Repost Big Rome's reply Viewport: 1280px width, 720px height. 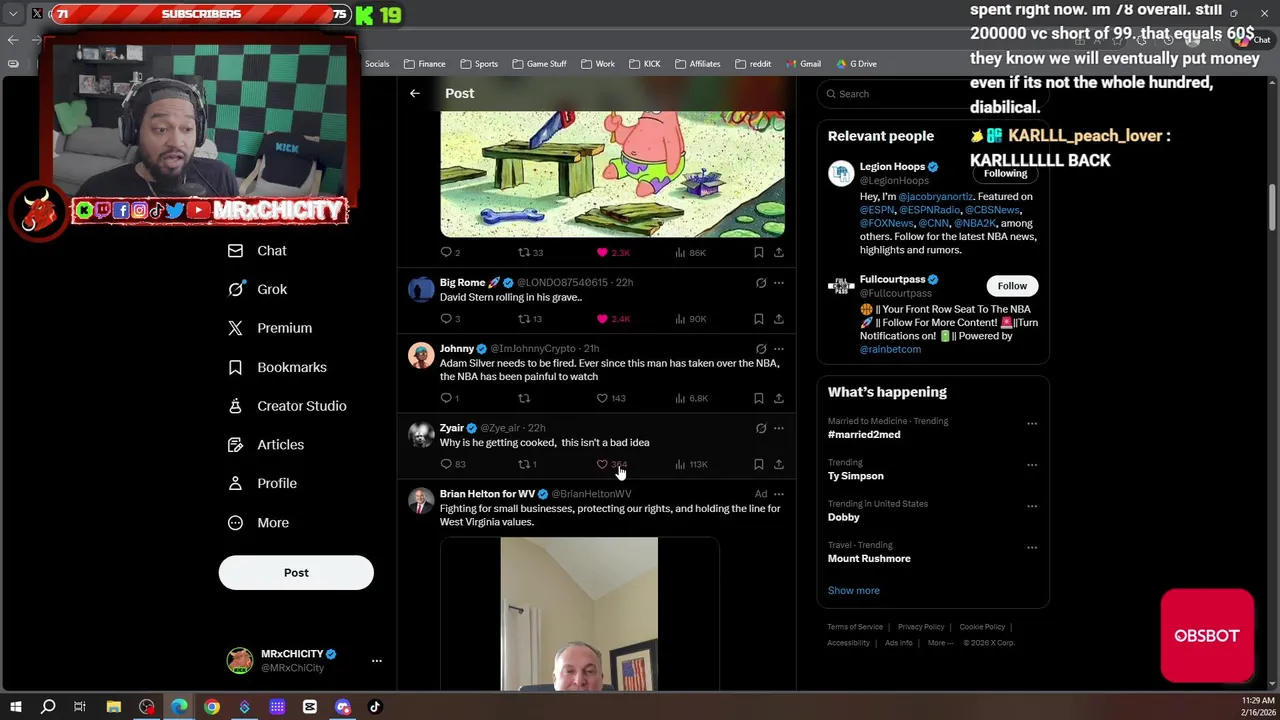coord(524,319)
